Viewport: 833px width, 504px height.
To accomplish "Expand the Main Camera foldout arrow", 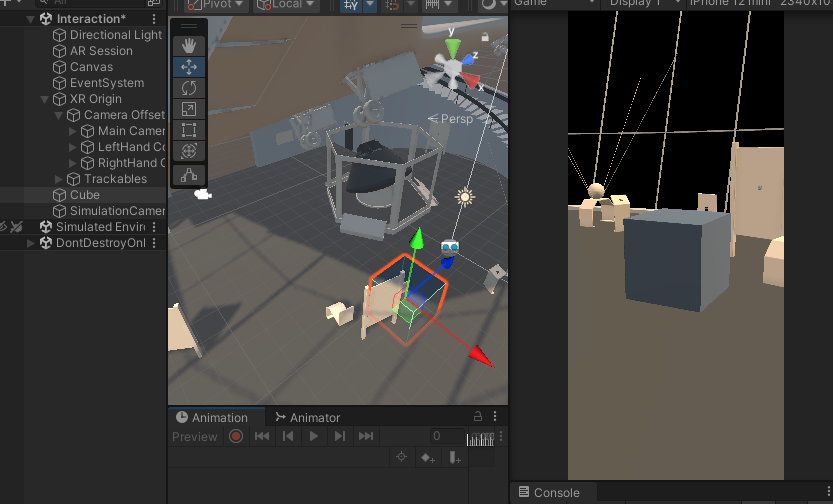I will click(73, 131).
